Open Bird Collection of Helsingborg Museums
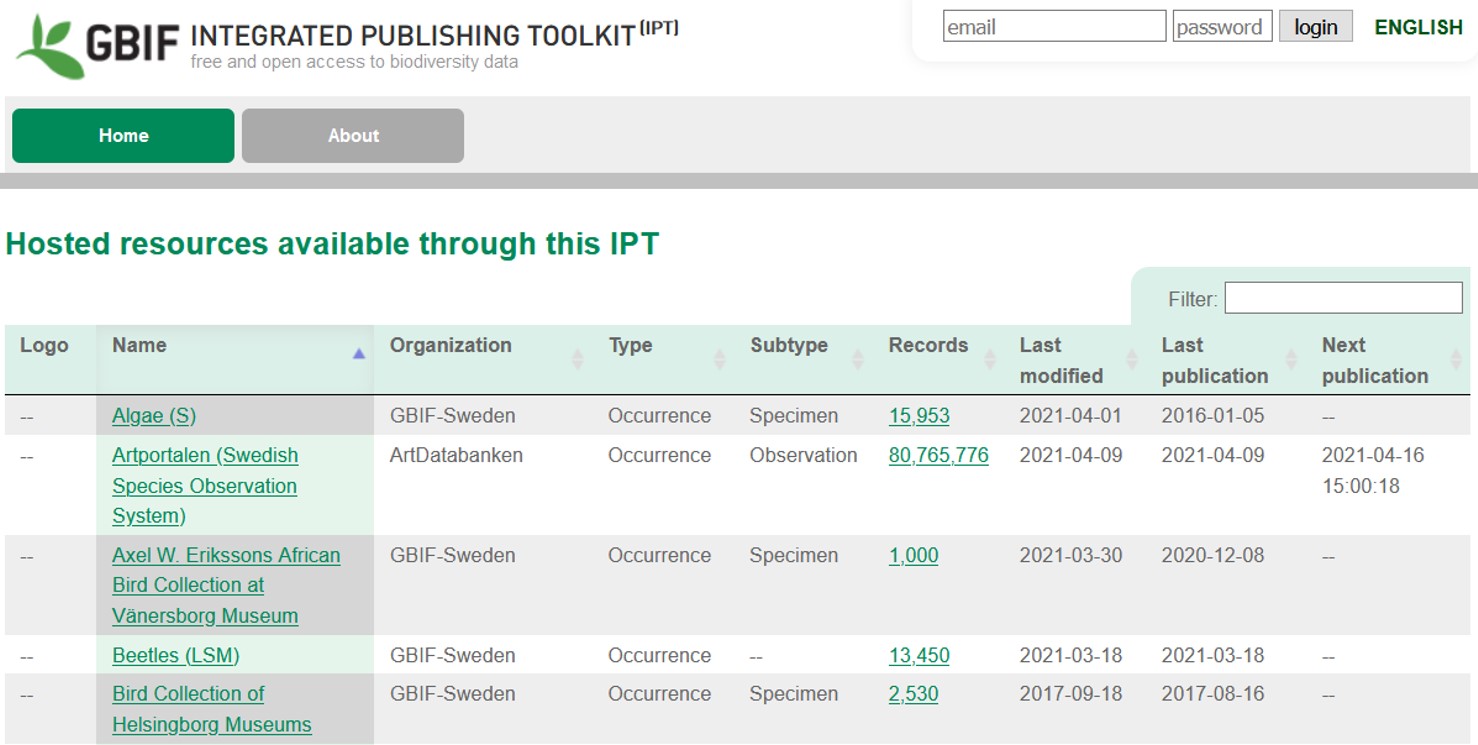Screen dimensions: 1478x745 click(212, 709)
